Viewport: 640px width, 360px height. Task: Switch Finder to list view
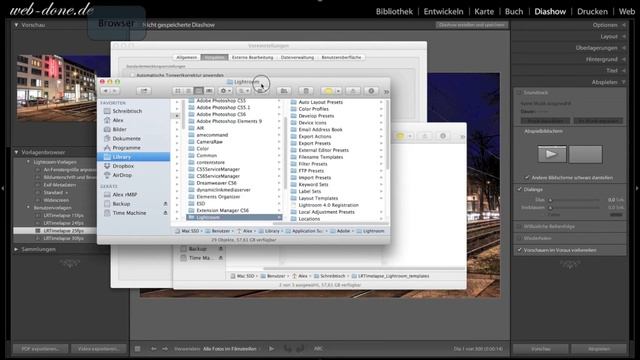click(188, 91)
